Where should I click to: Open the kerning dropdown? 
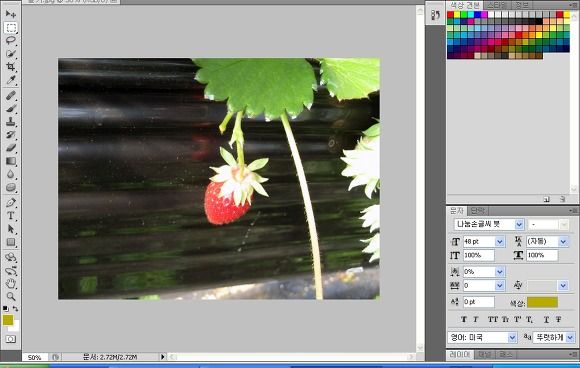563,286
